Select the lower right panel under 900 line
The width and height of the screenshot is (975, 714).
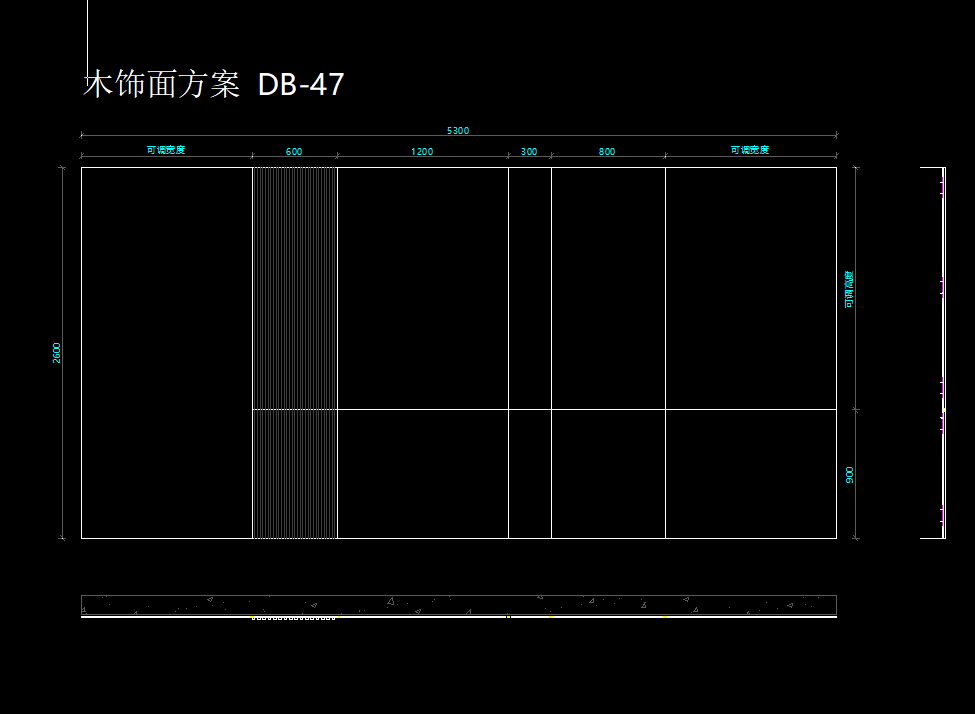click(750, 474)
